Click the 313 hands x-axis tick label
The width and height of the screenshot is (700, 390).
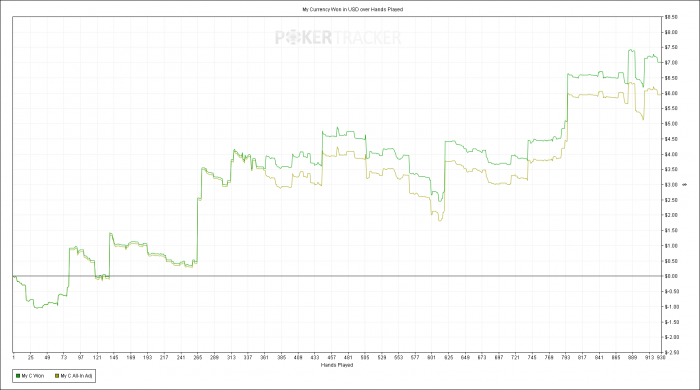tap(231, 358)
